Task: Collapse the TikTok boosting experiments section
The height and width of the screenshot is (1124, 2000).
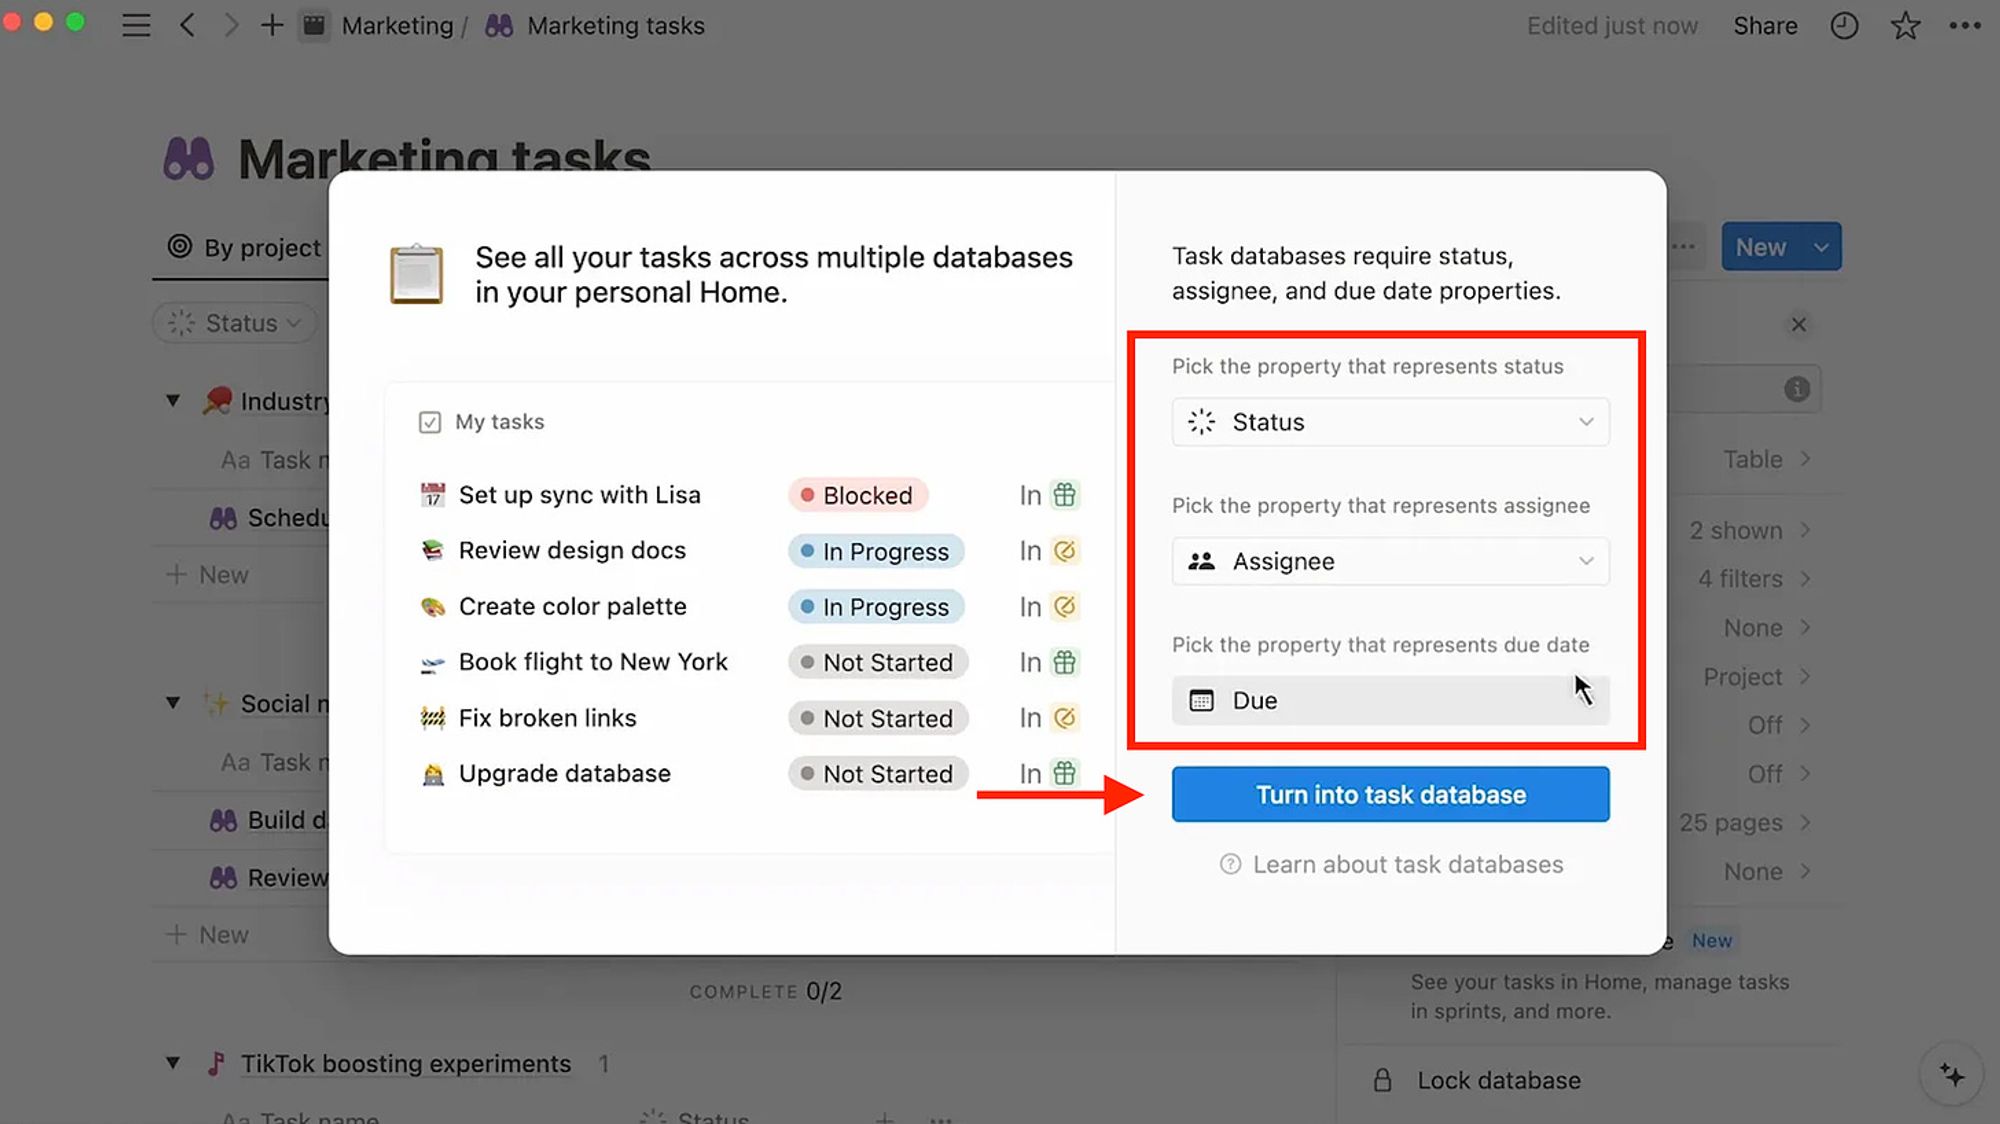Action: tap(174, 1063)
